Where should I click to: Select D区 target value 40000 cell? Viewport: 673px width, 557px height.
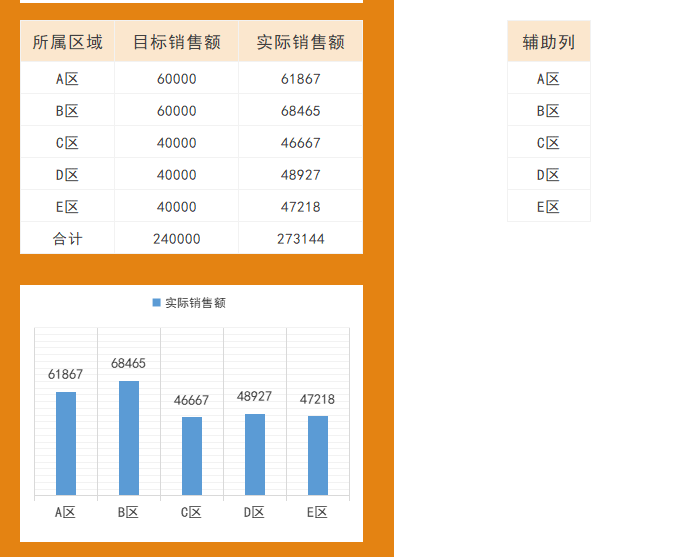(x=176, y=174)
